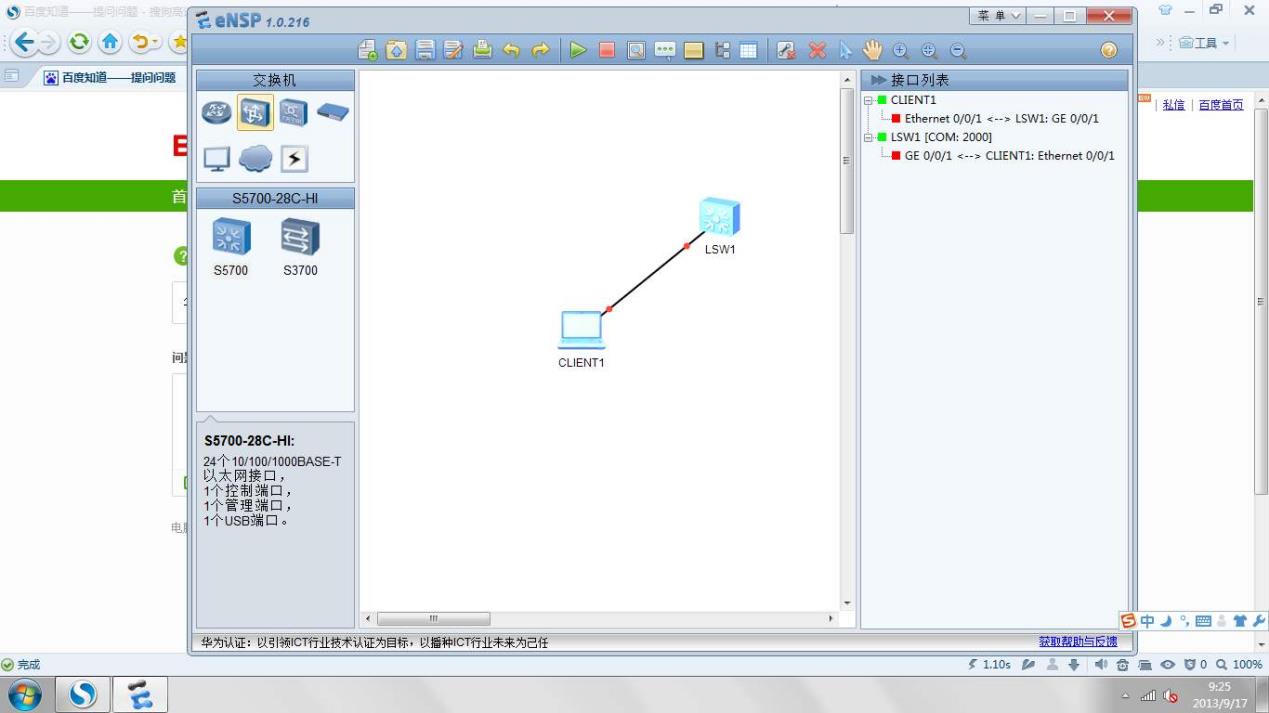This screenshot has width=1269, height=713.
Task: Select the switch device category icon
Action: [255, 113]
